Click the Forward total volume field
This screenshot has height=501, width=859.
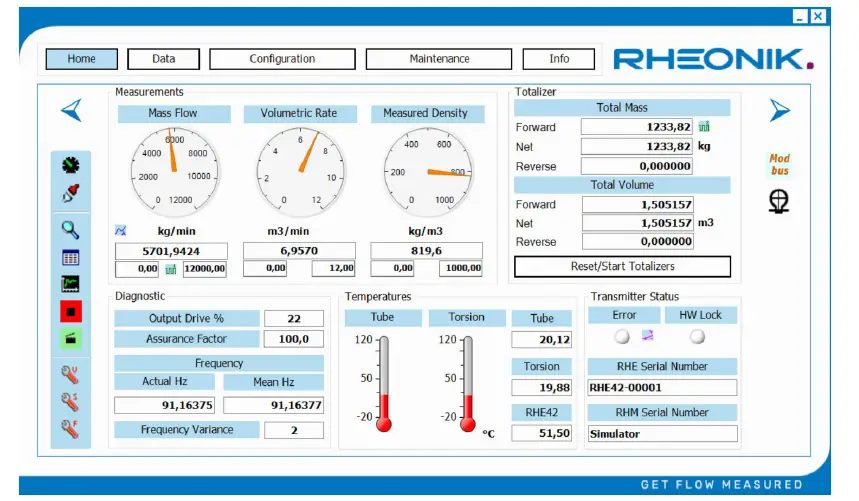[638, 204]
